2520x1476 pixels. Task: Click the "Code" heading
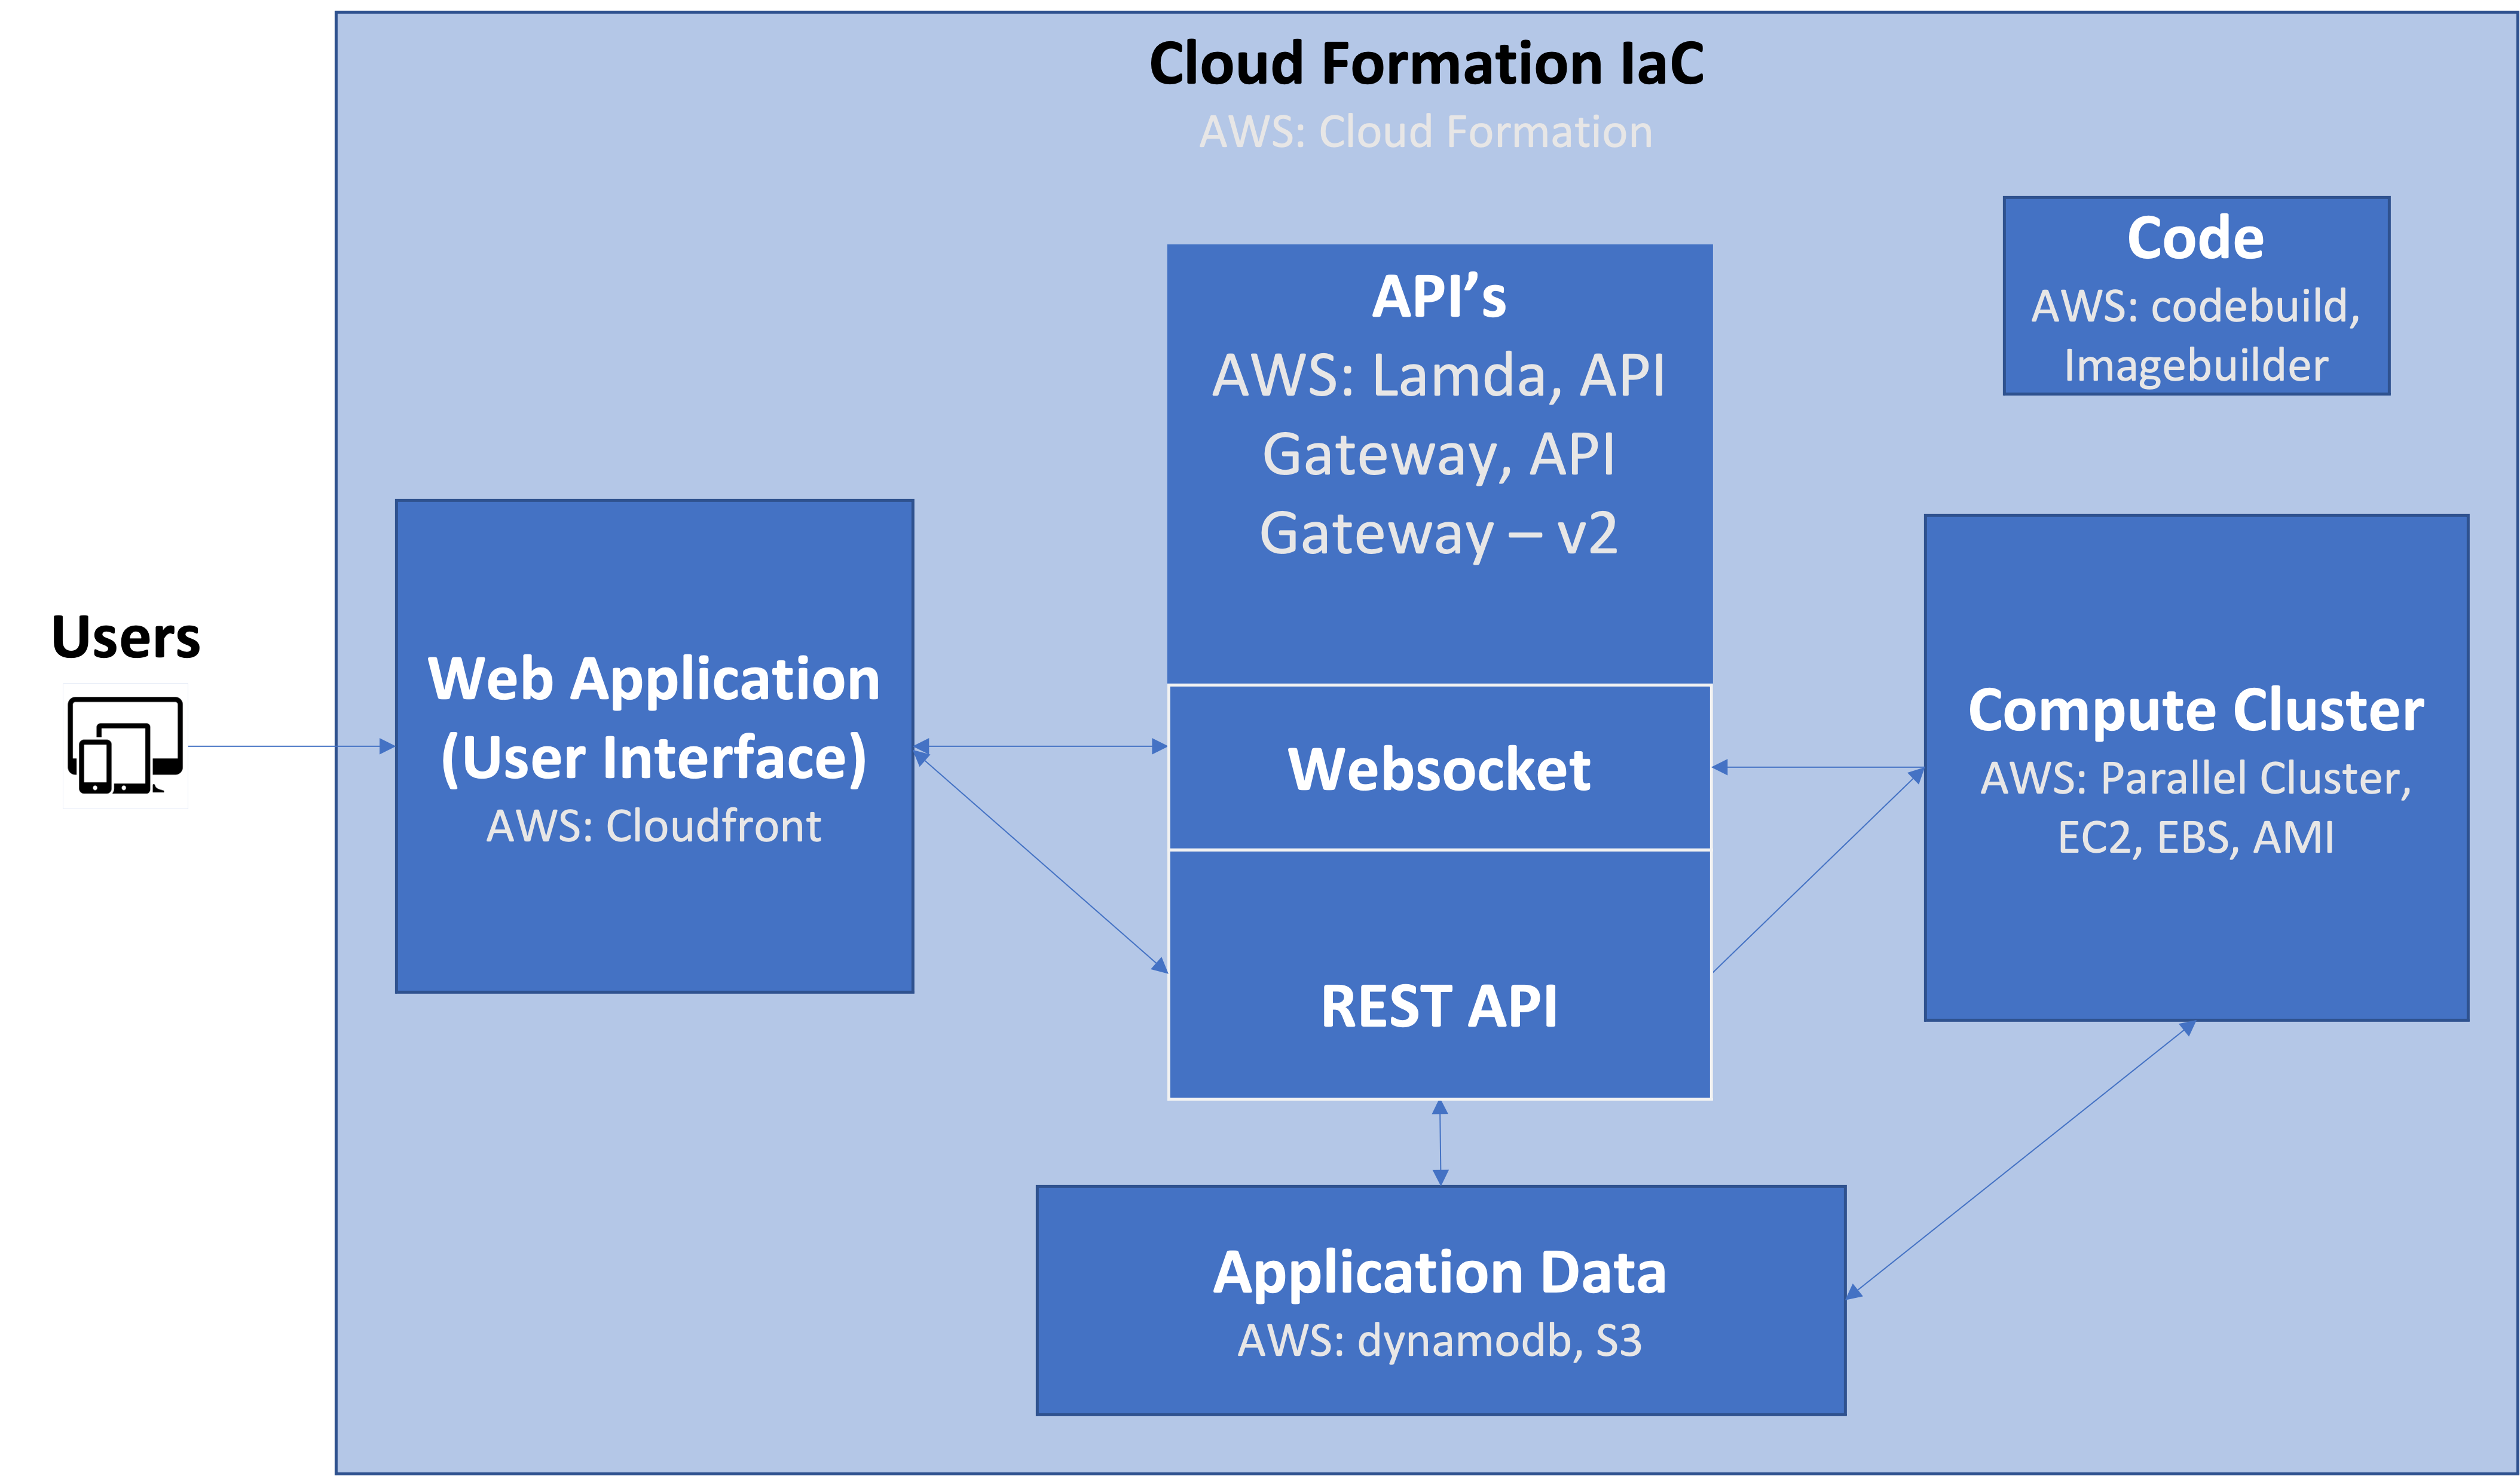click(x=2196, y=238)
